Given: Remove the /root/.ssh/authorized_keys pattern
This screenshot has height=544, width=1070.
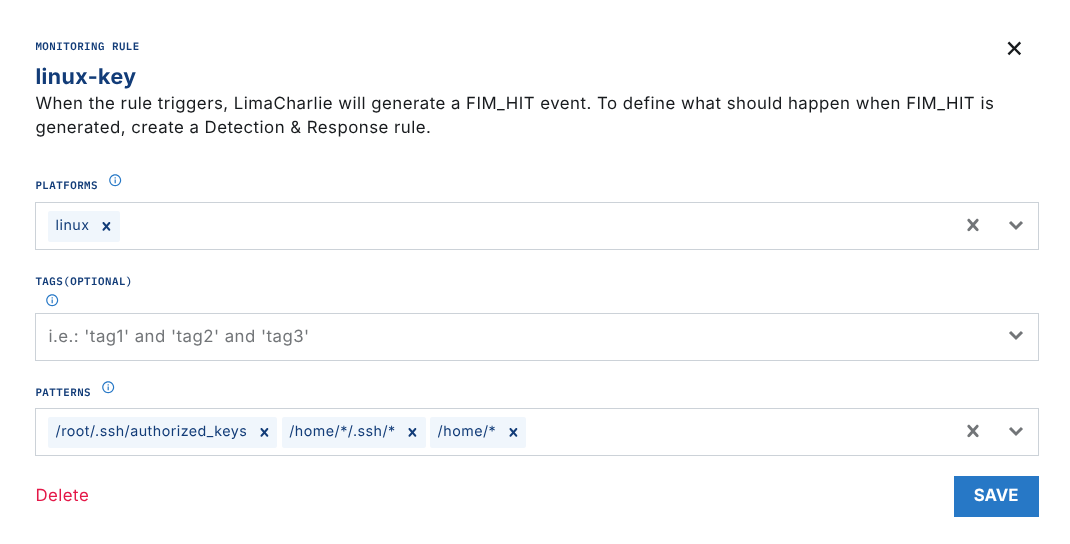Looking at the screenshot, I should [264, 432].
